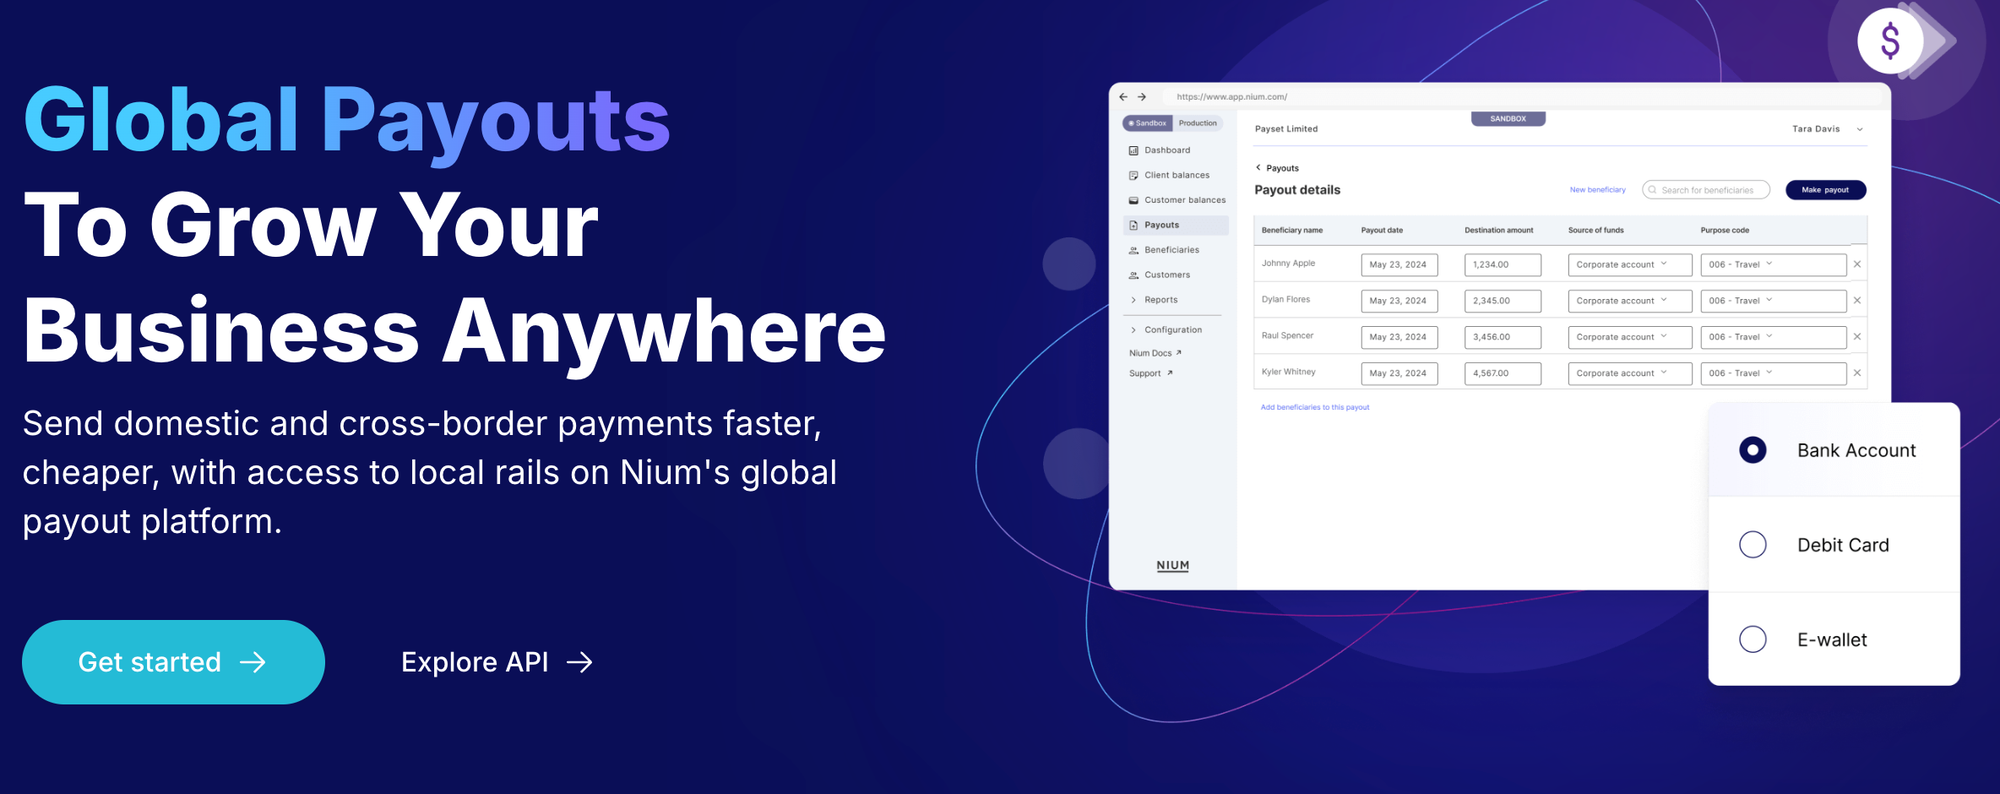Edit payout date for Johnny Apple
Screen dimensions: 2000x794
pyautogui.click(x=1399, y=265)
